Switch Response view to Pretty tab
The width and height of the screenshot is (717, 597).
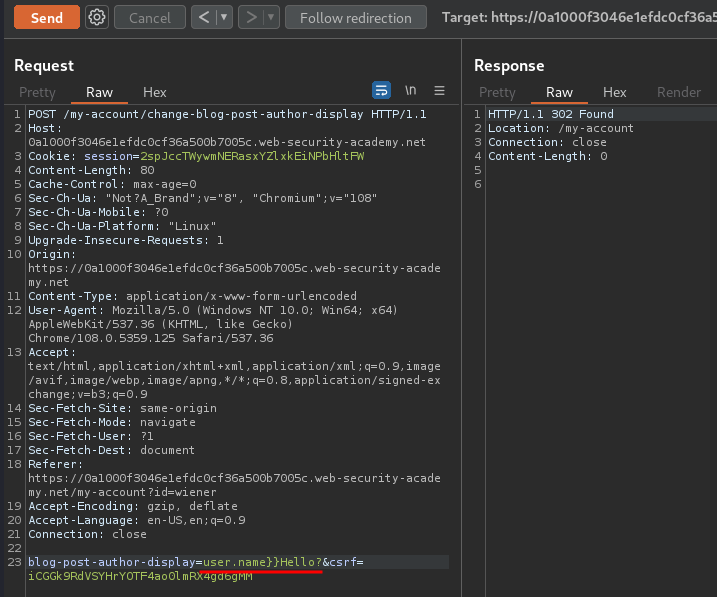497,92
